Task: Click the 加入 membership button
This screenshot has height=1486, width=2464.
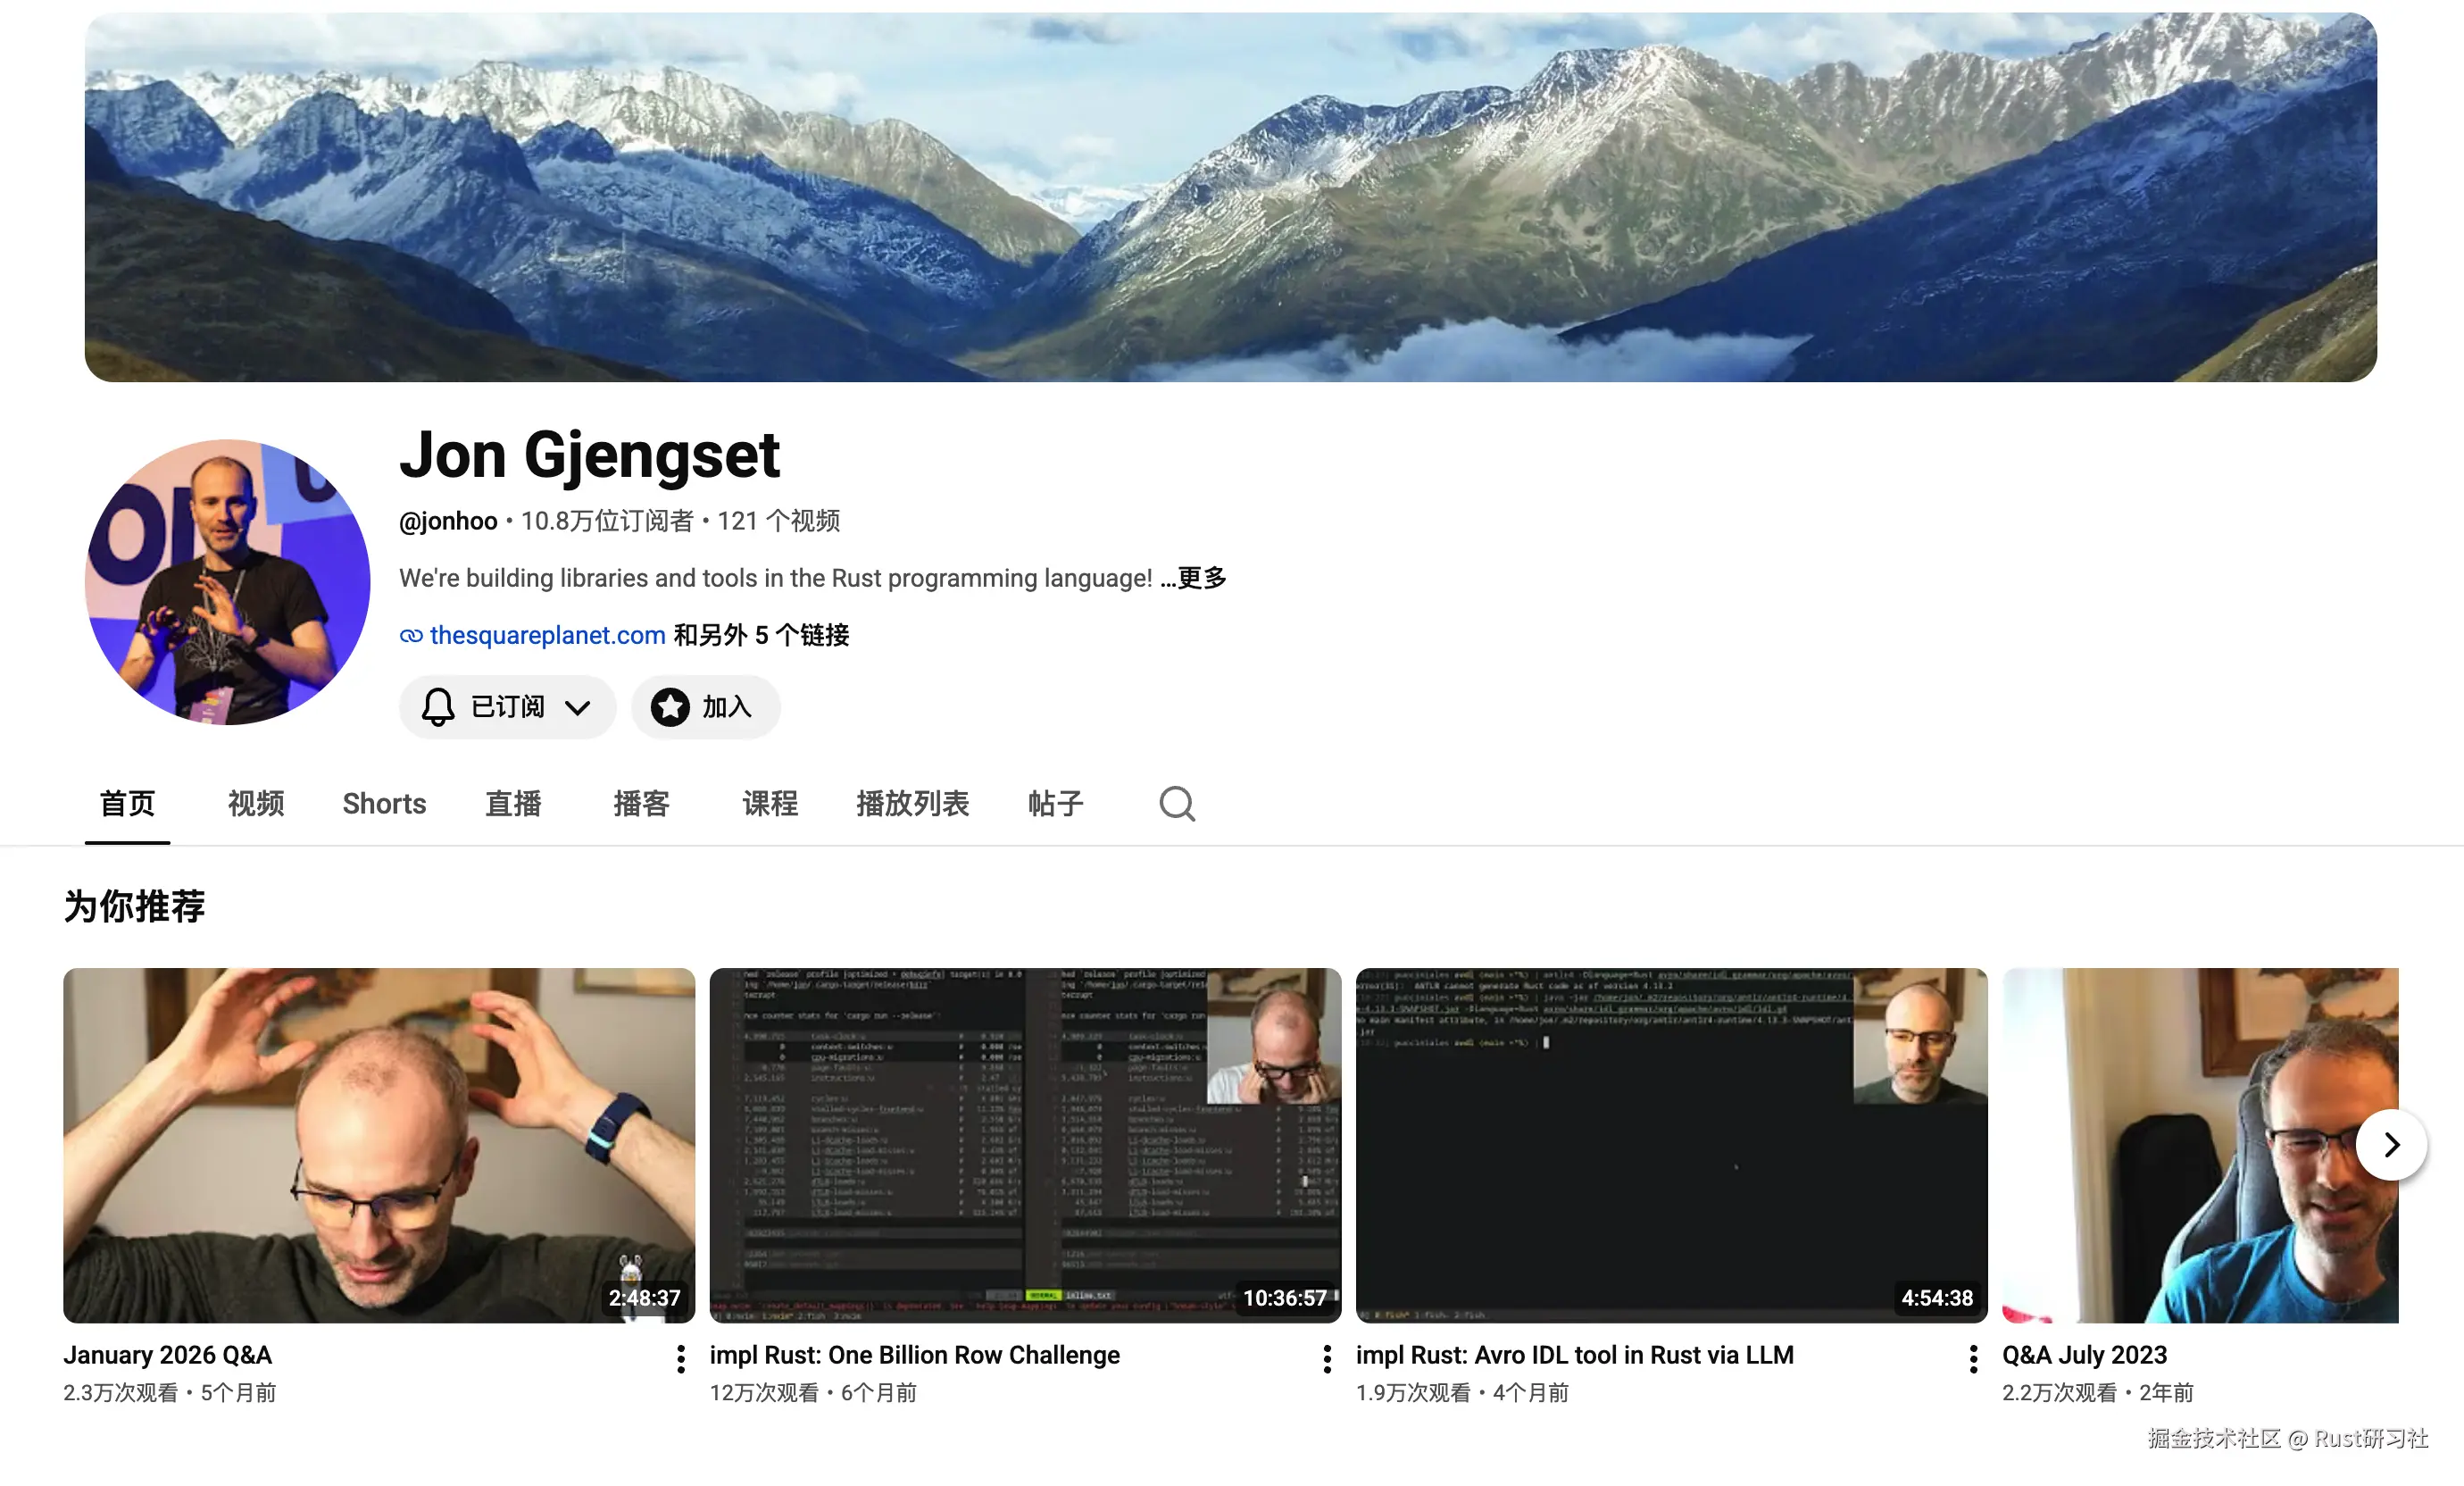Action: coord(705,707)
